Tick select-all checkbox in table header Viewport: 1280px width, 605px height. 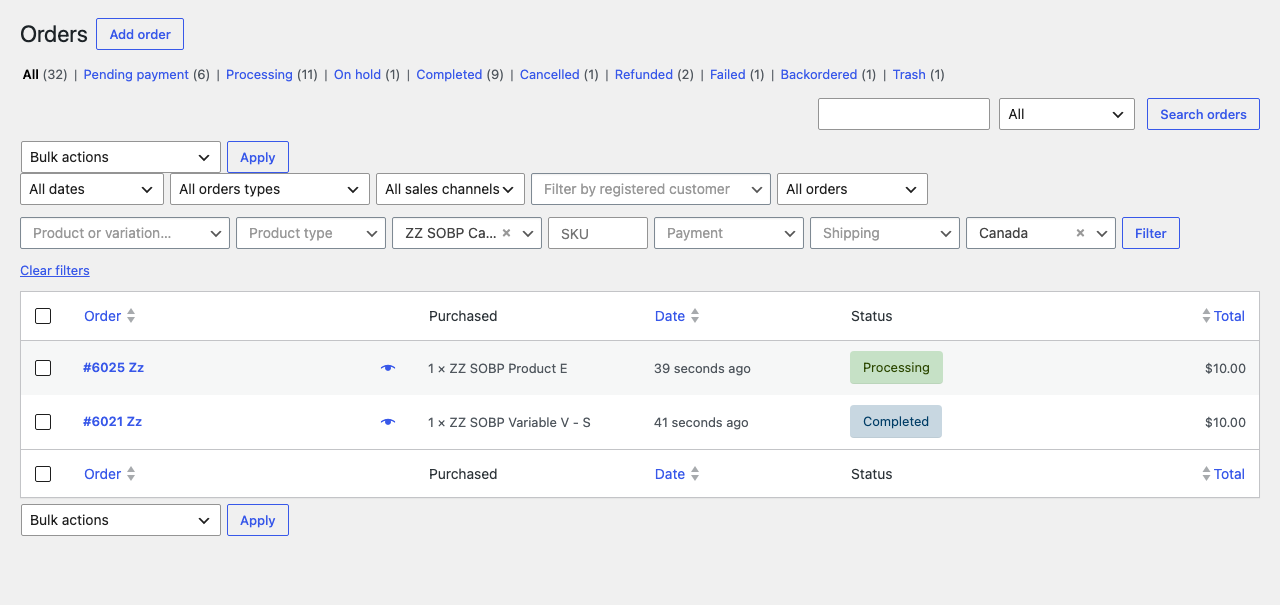coord(43,316)
